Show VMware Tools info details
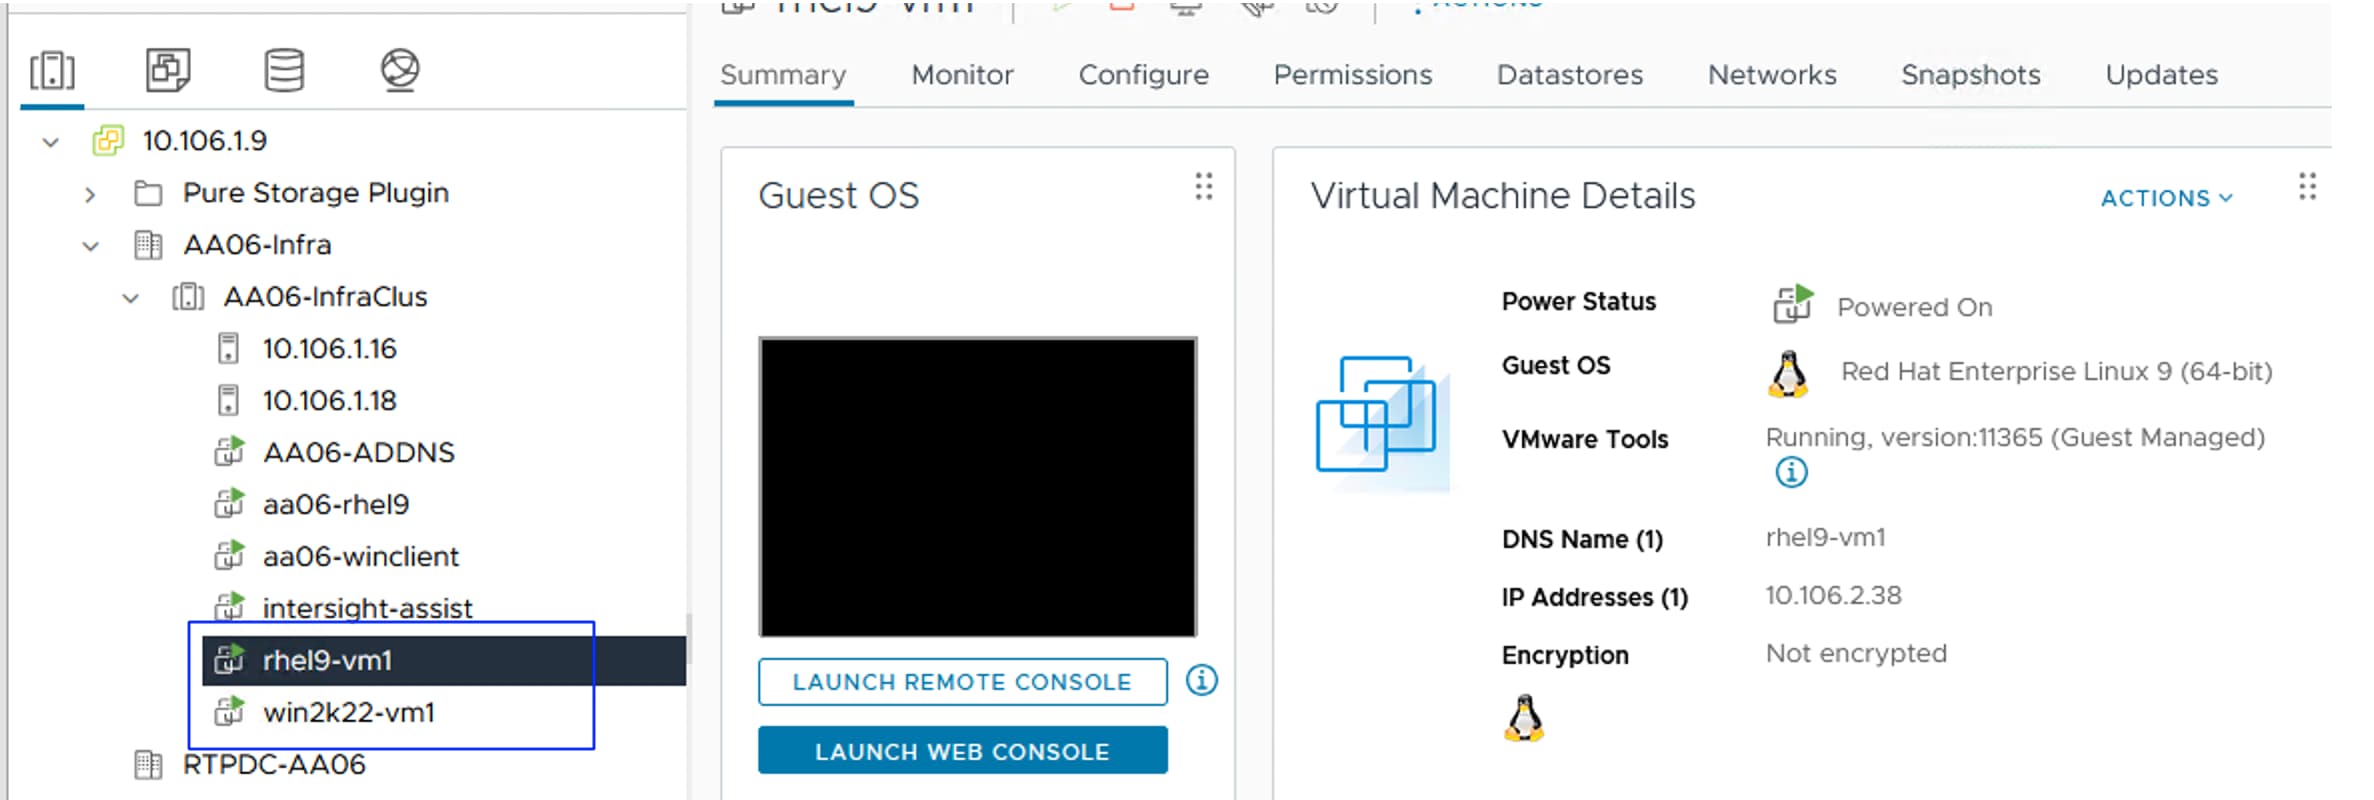 (1791, 472)
